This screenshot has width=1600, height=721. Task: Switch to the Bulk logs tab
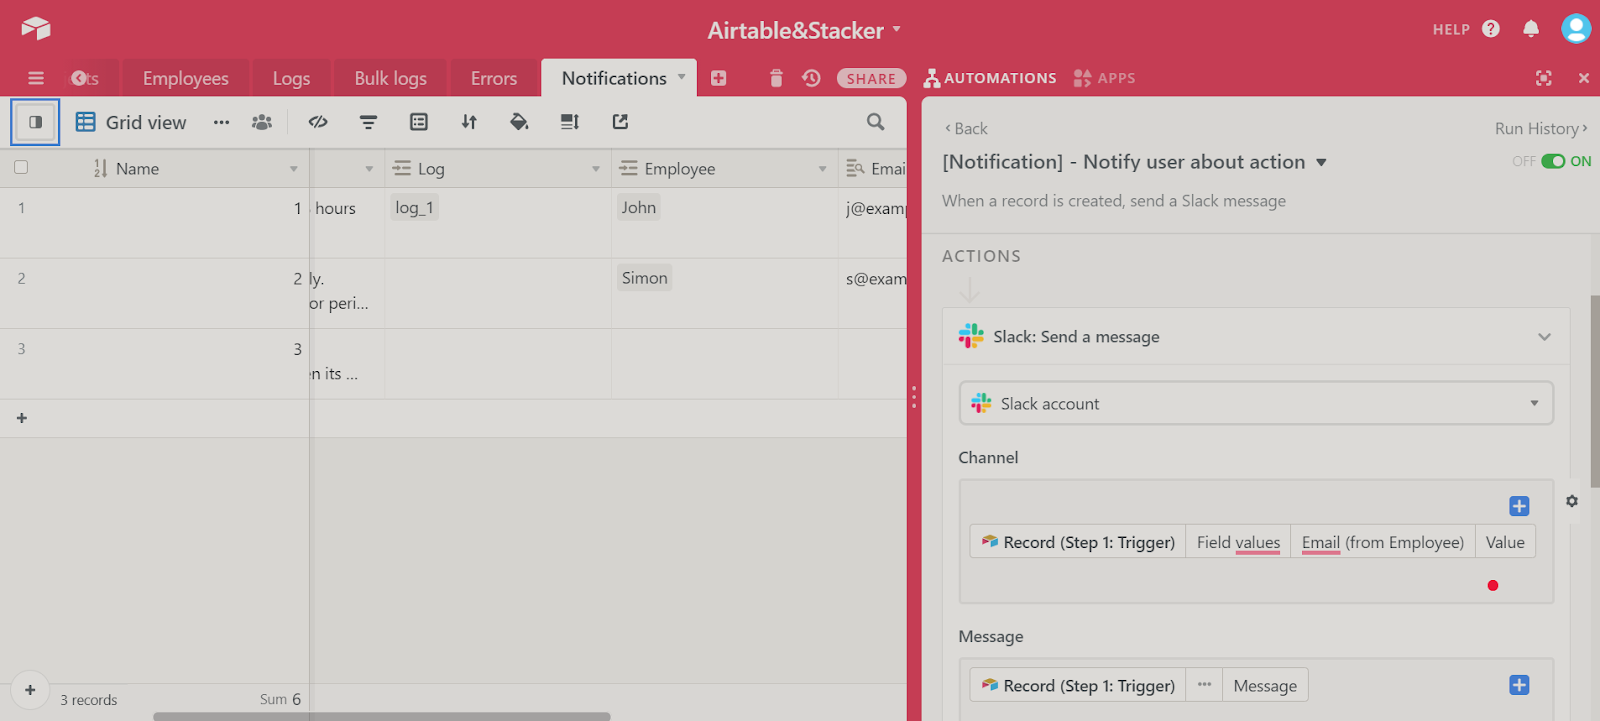(390, 78)
